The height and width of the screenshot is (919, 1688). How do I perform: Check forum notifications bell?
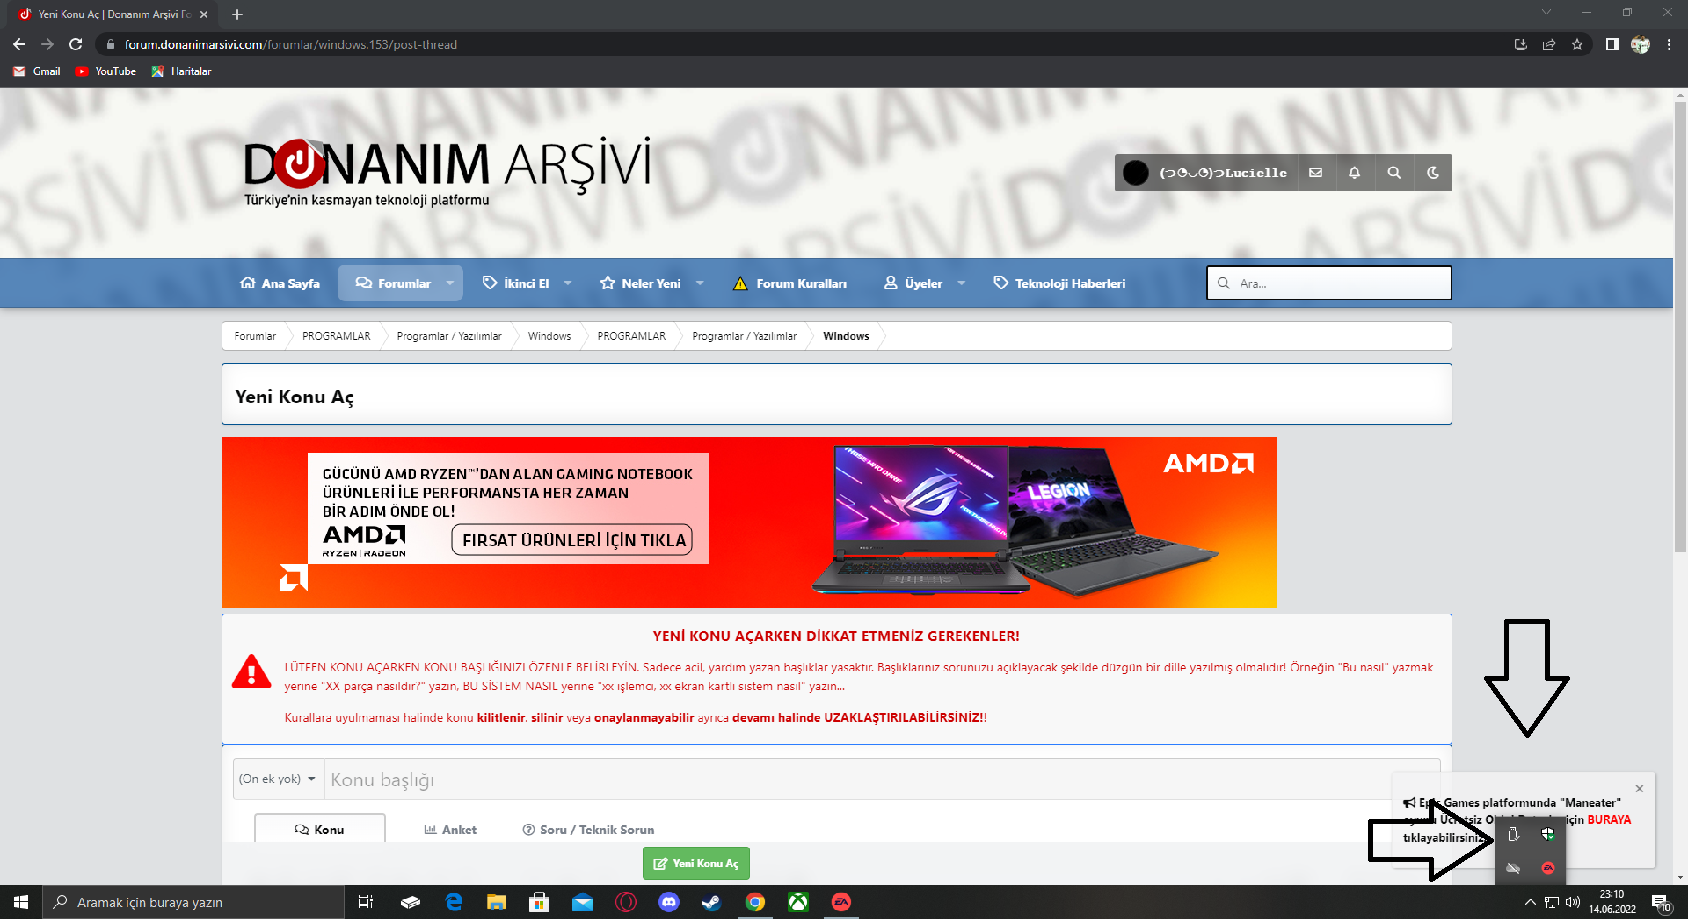[x=1354, y=172]
